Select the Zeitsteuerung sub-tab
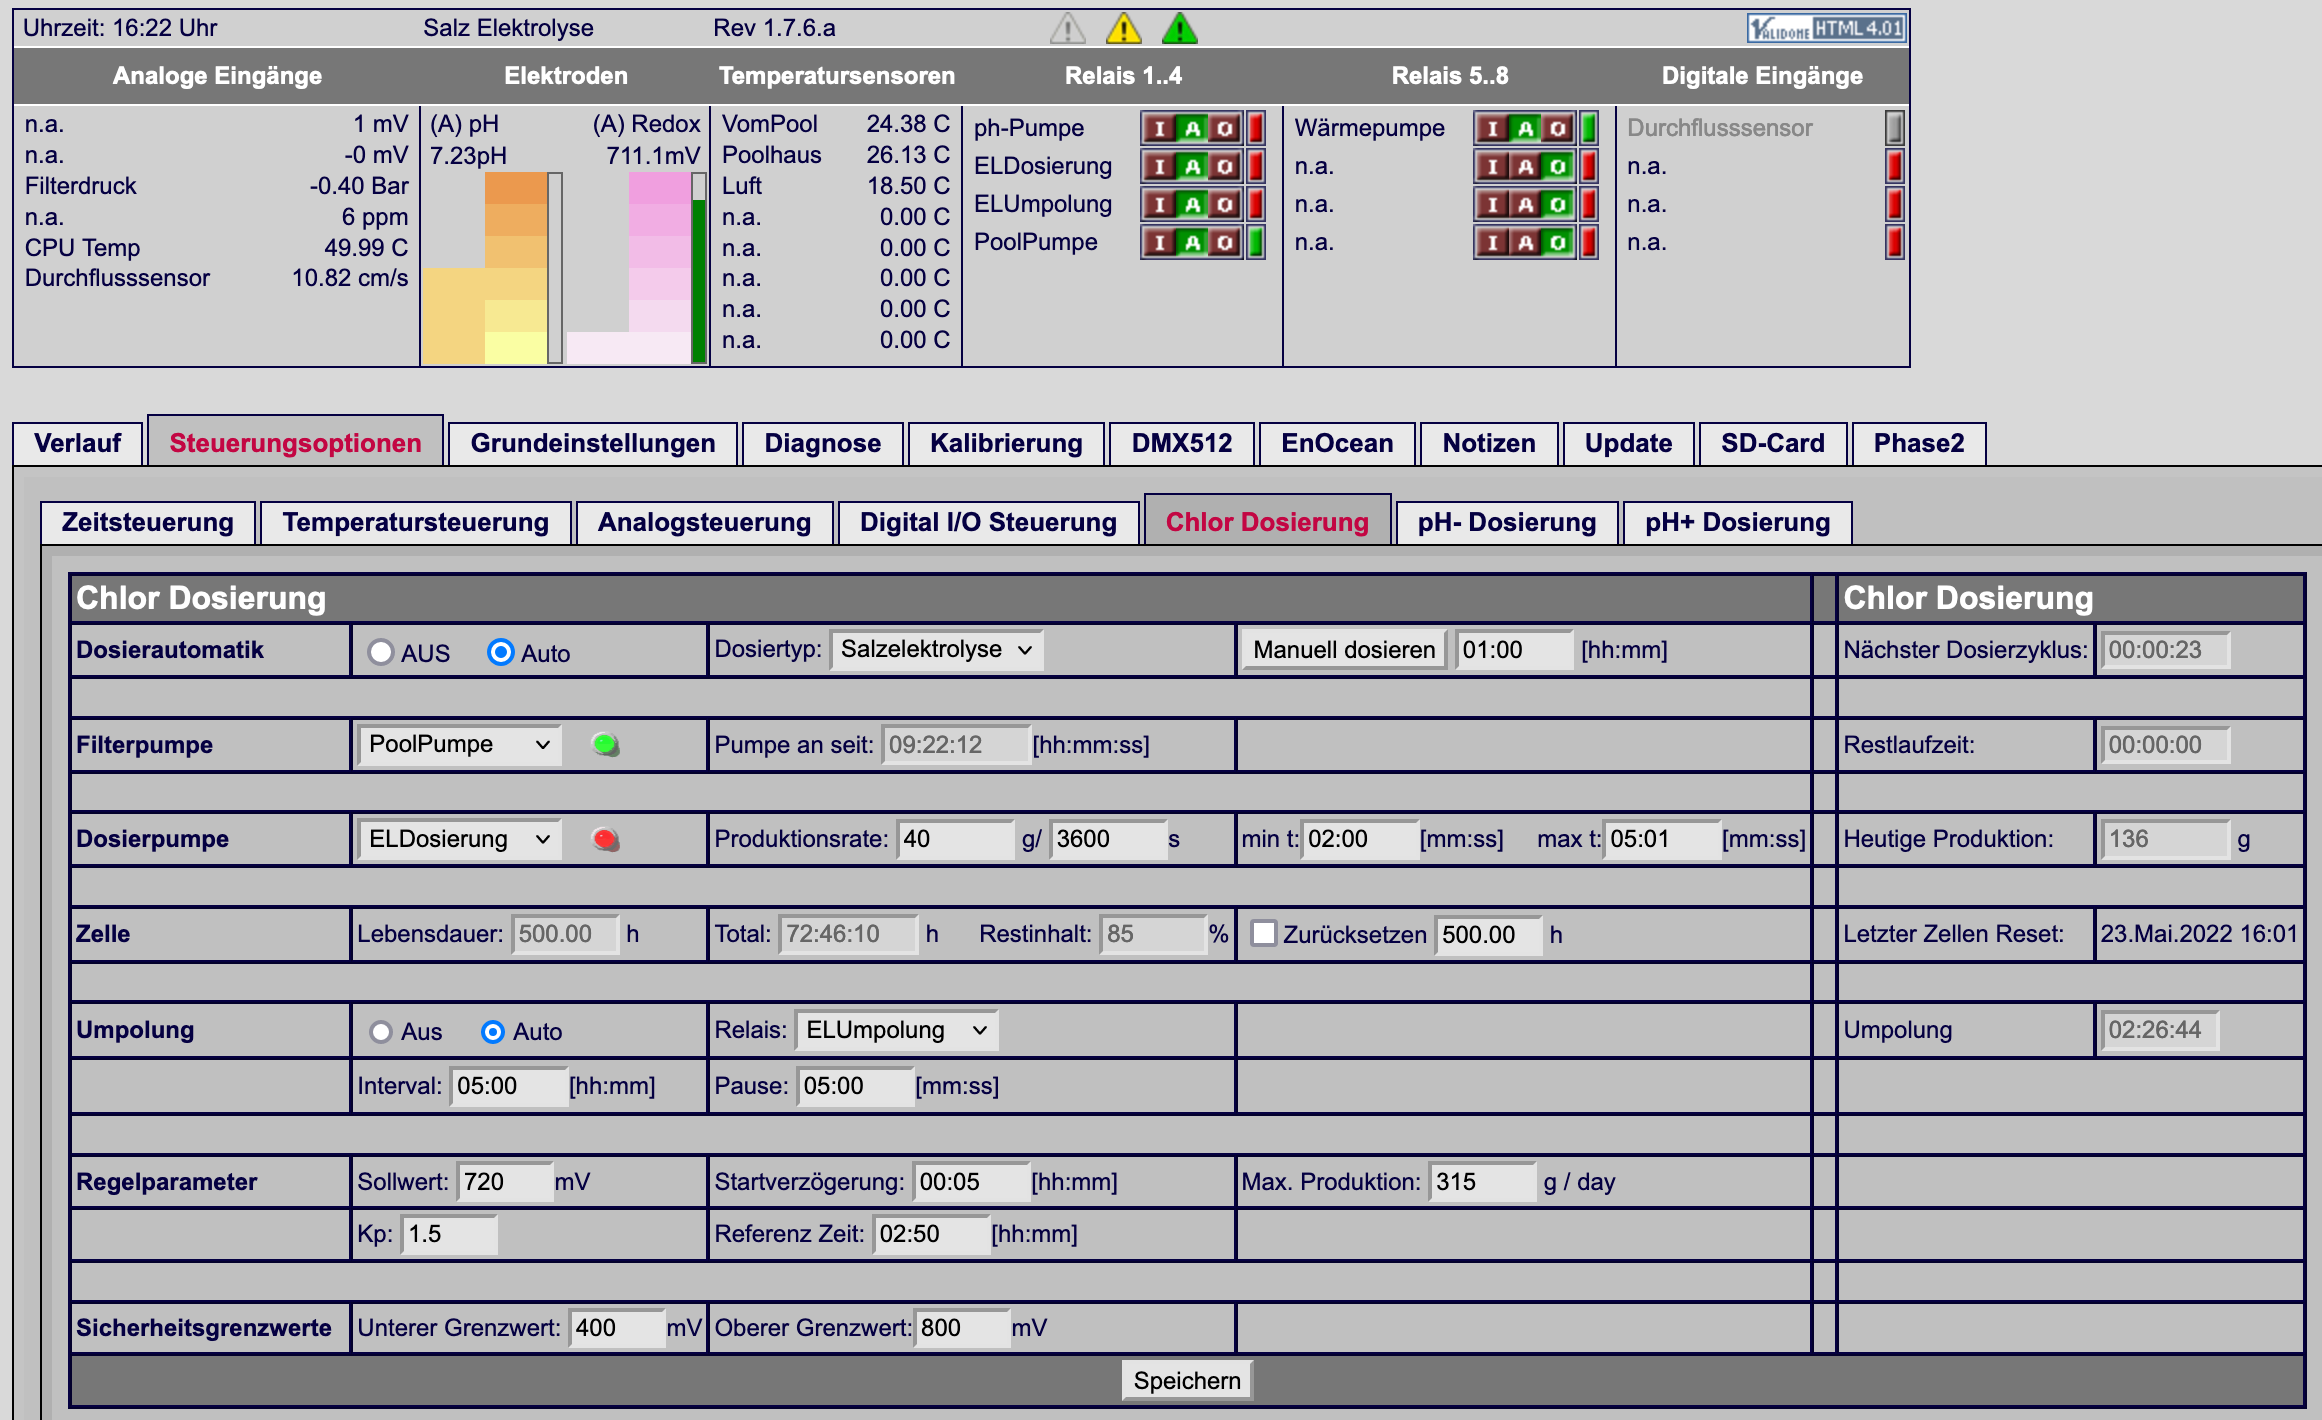The image size is (2322, 1420). tap(148, 522)
